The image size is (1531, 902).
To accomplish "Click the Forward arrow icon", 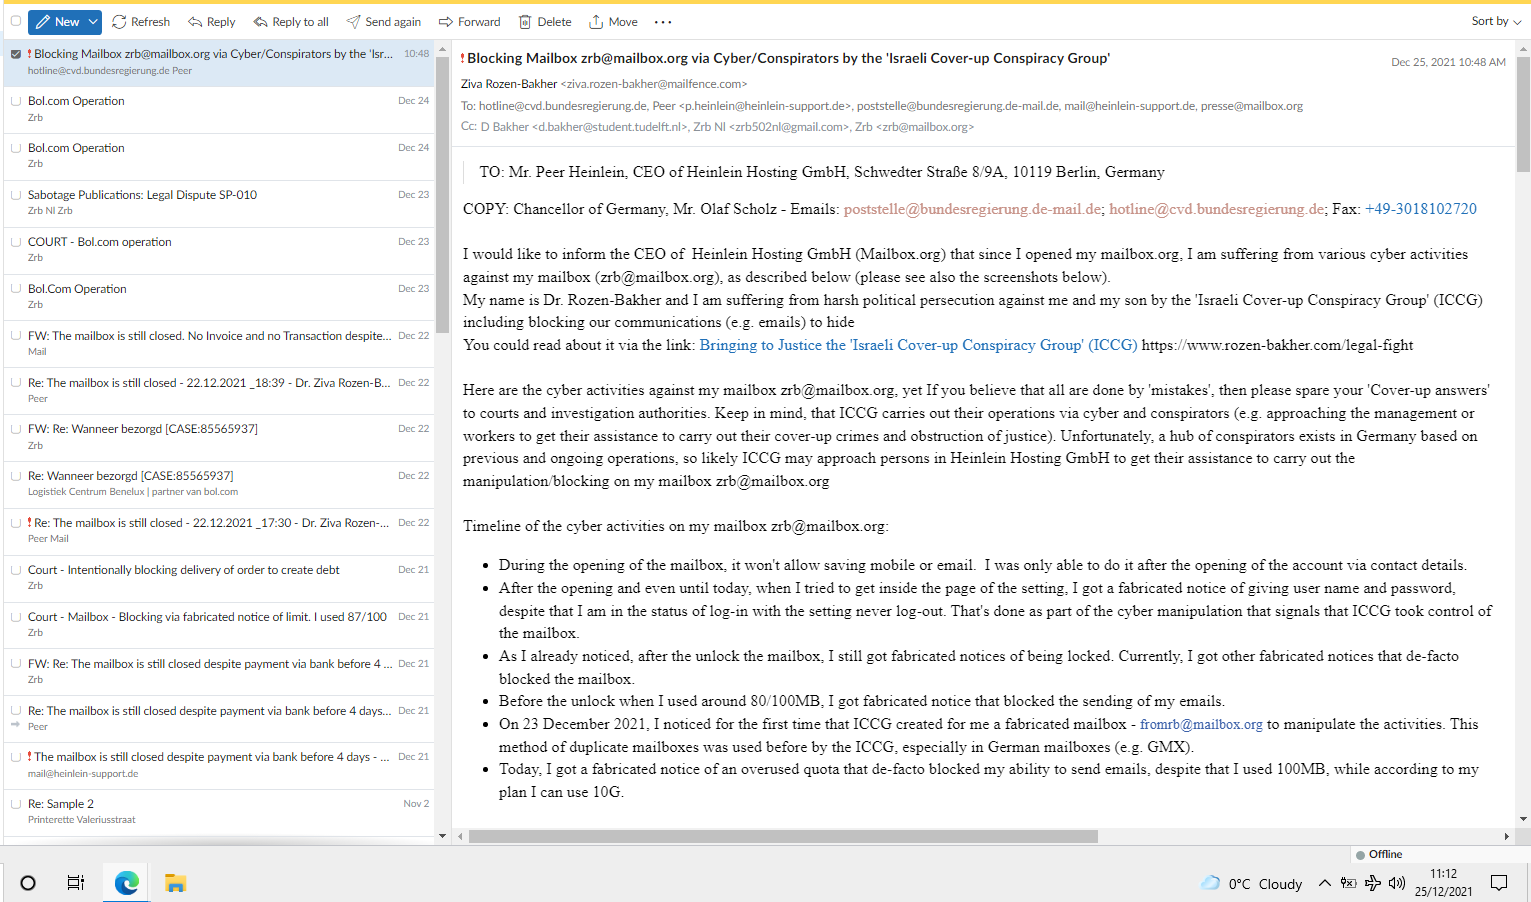I will click(x=446, y=21).
